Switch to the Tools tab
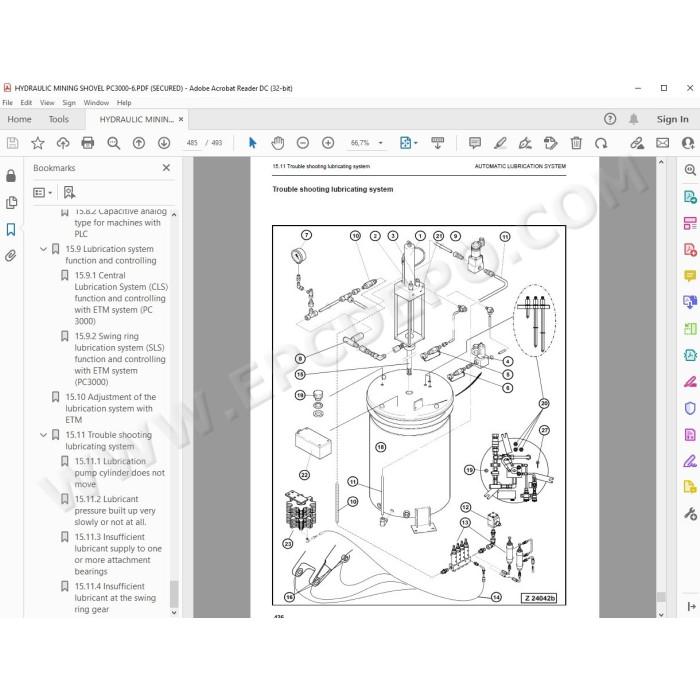Screen dimensions: 700x700 click(58, 119)
